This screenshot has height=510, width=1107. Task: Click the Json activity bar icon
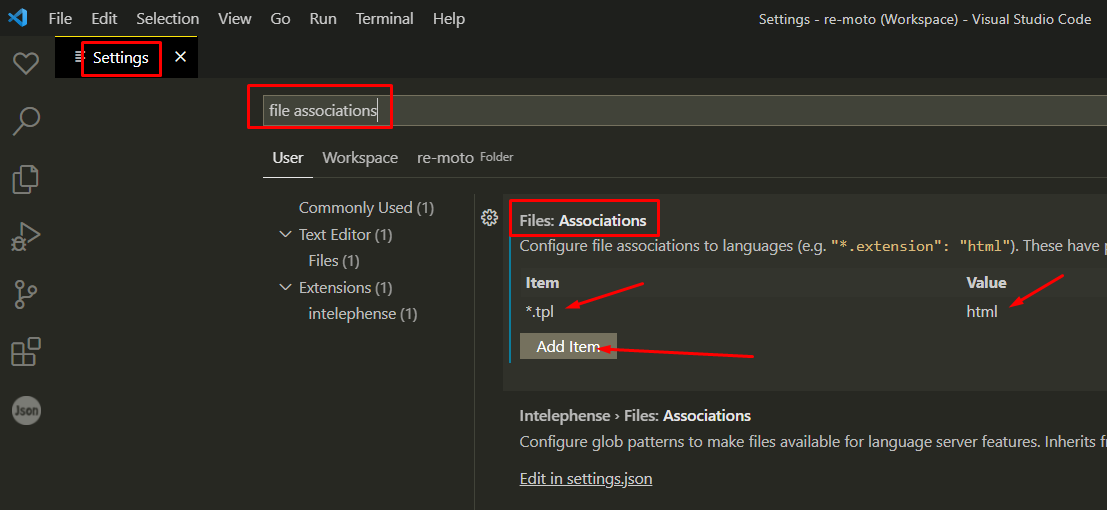(x=26, y=410)
